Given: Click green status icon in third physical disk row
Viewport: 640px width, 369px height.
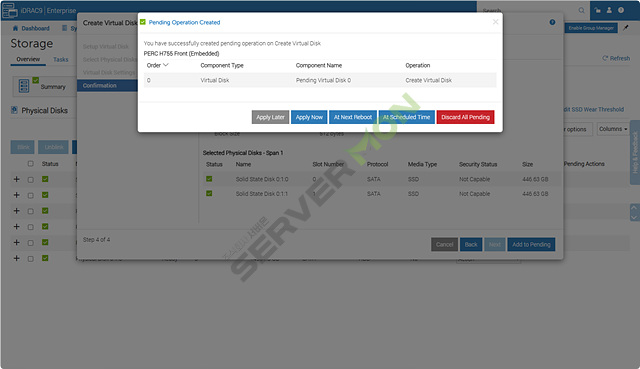Looking at the screenshot, I should (x=45, y=211).
